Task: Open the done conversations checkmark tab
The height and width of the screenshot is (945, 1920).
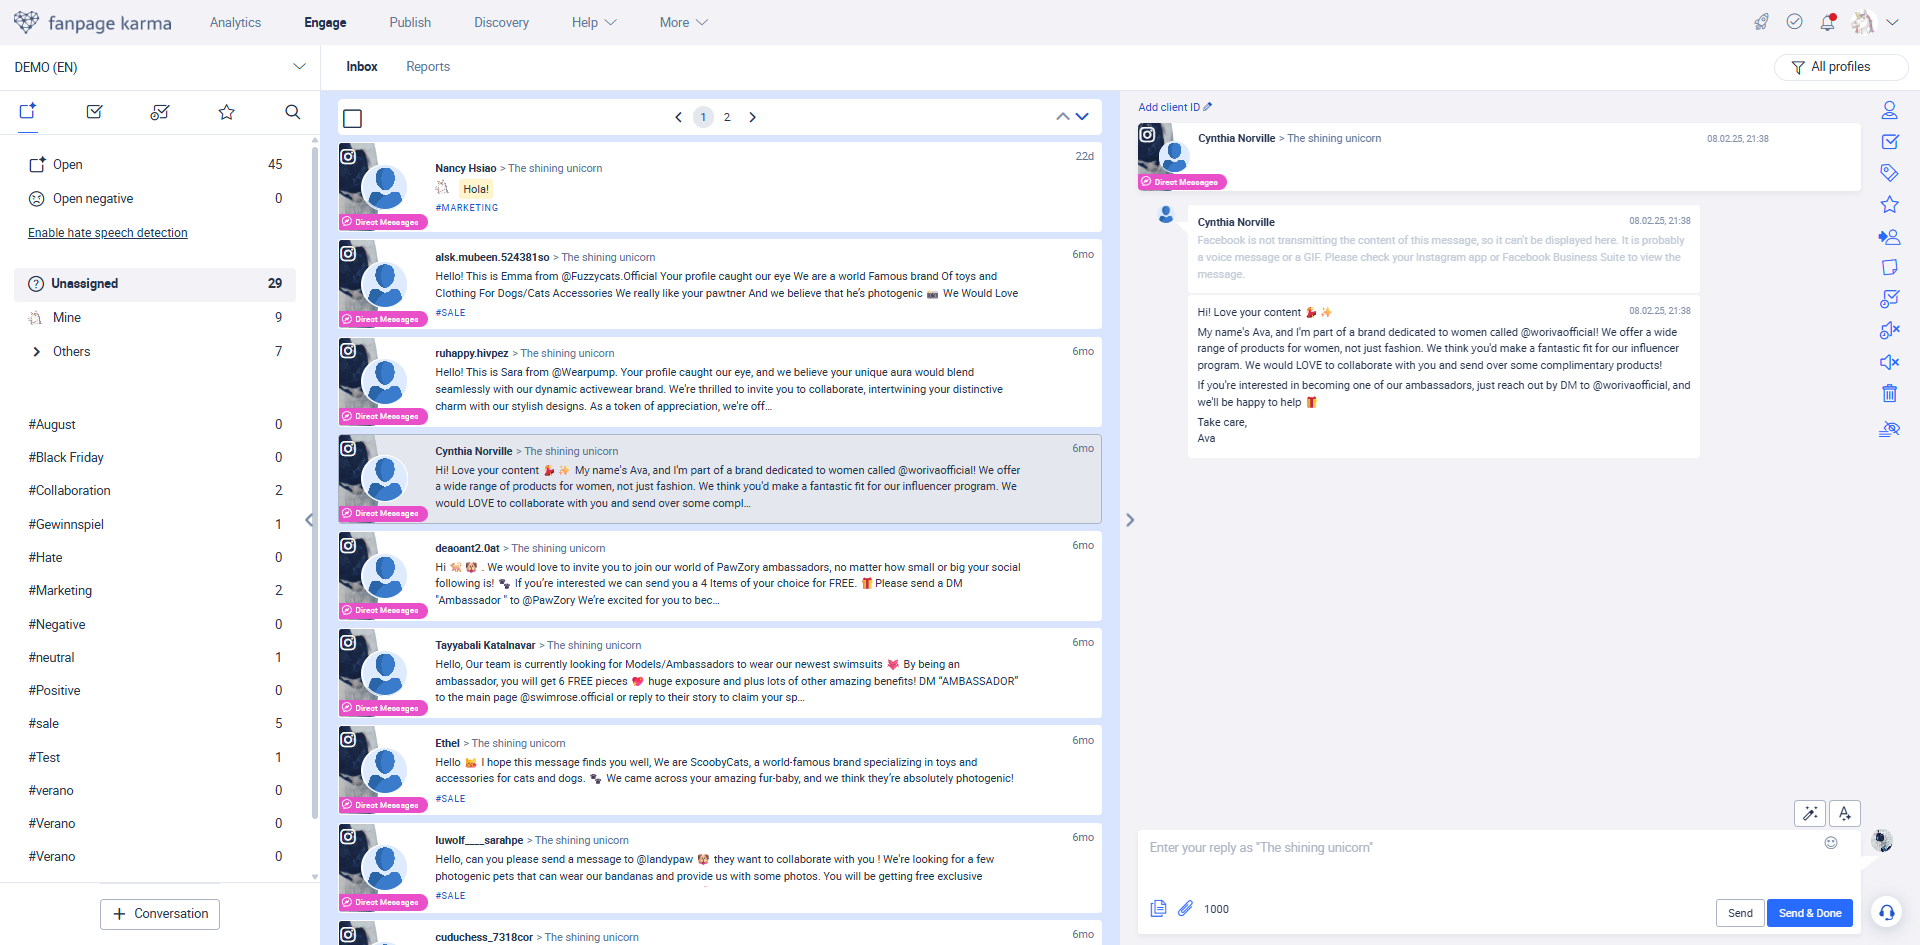Action: [95, 112]
